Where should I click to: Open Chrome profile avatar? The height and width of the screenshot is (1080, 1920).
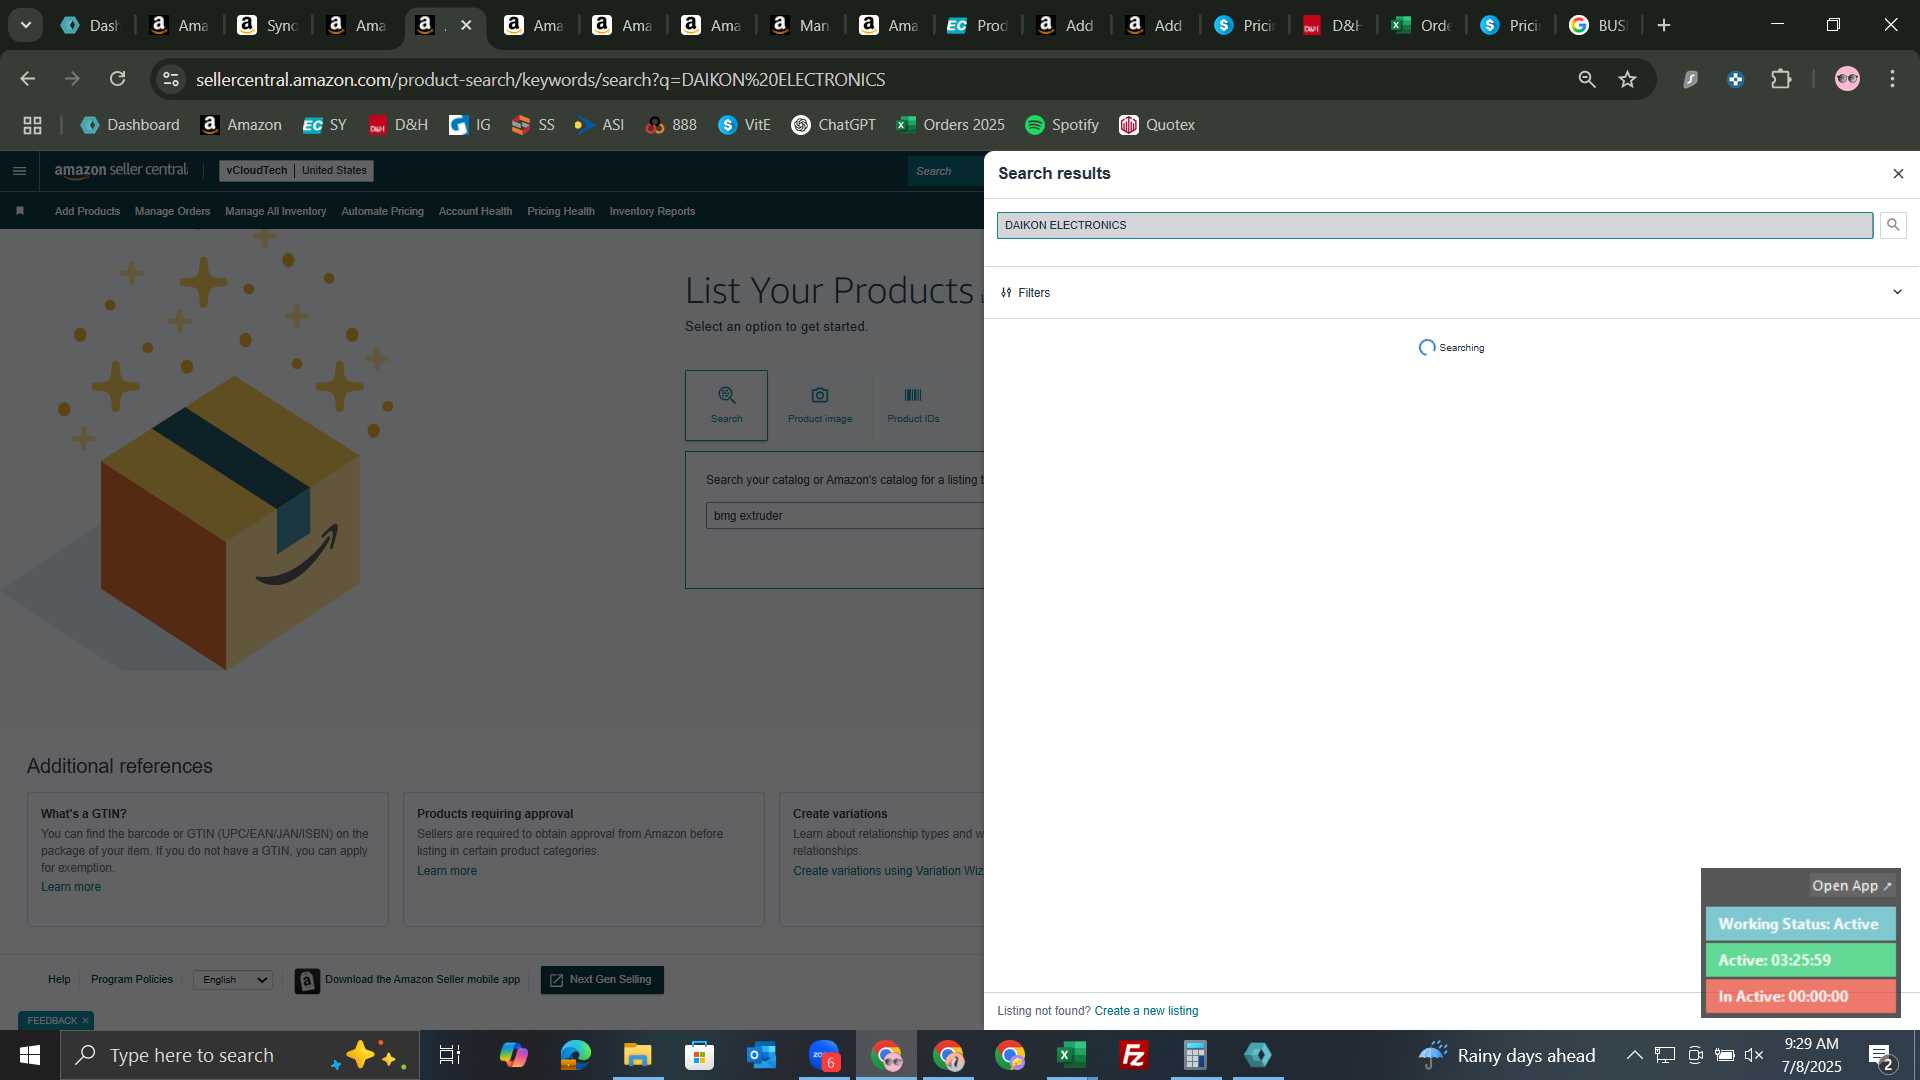tap(1847, 79)
